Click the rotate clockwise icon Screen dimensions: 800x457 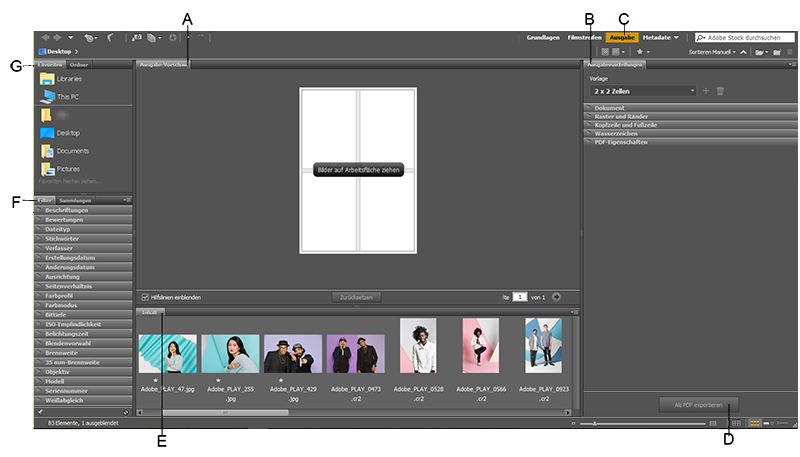(201, 37)
